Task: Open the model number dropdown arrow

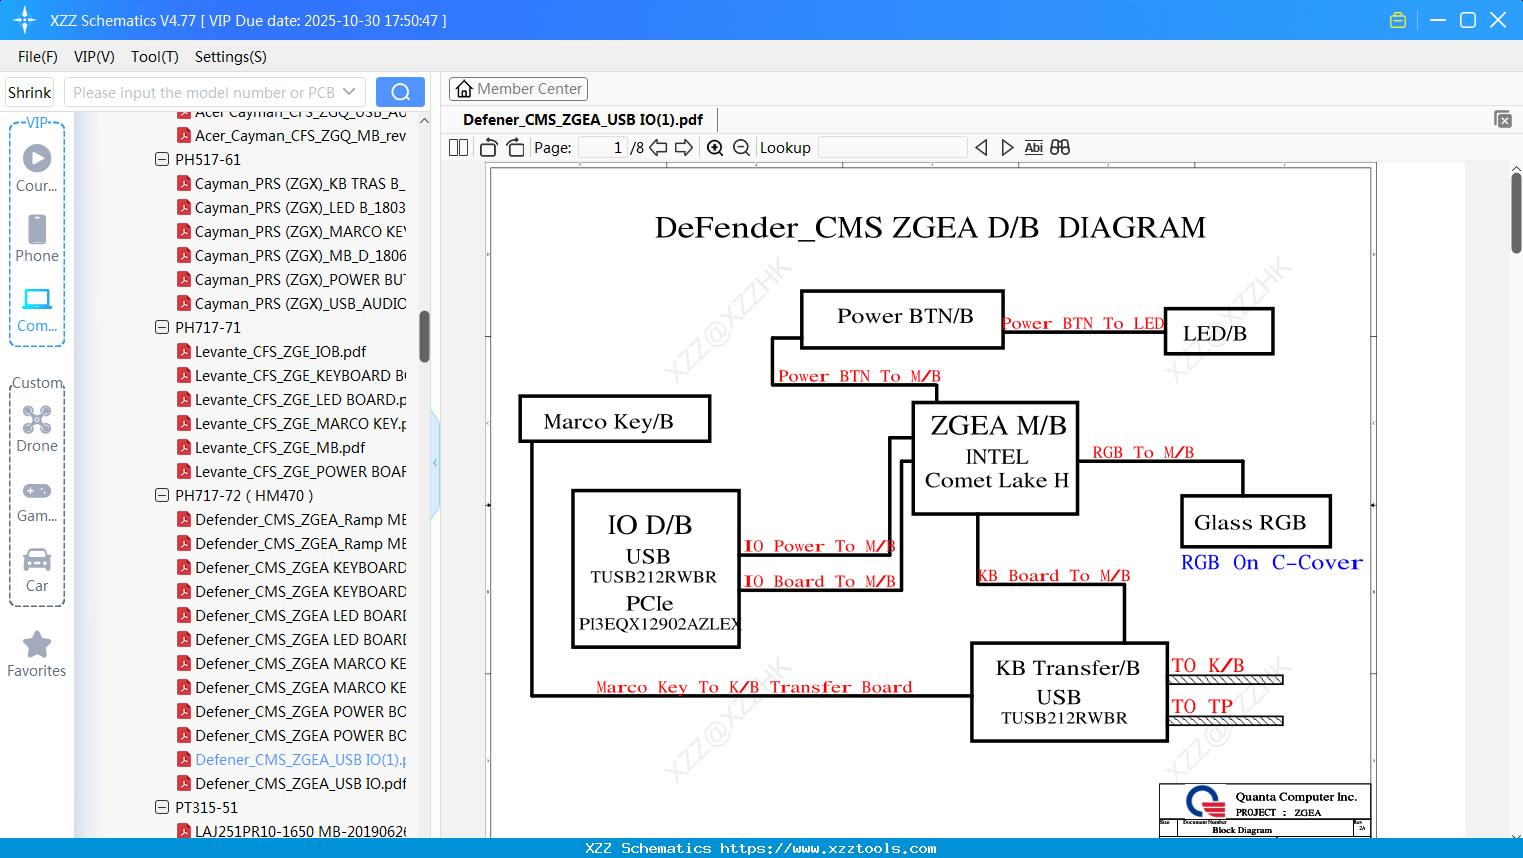Action: (x=349, y=92)
